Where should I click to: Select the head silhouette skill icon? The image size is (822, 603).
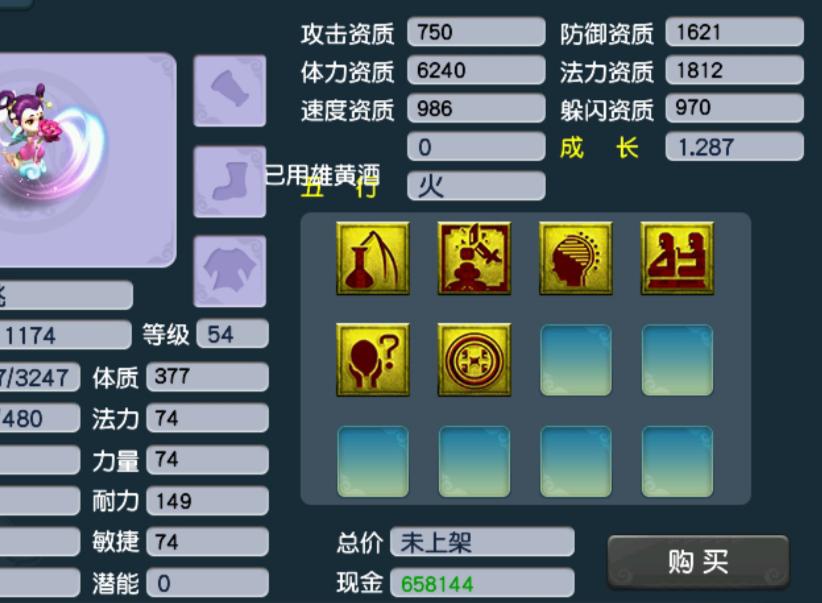click(x=576, y=259)
